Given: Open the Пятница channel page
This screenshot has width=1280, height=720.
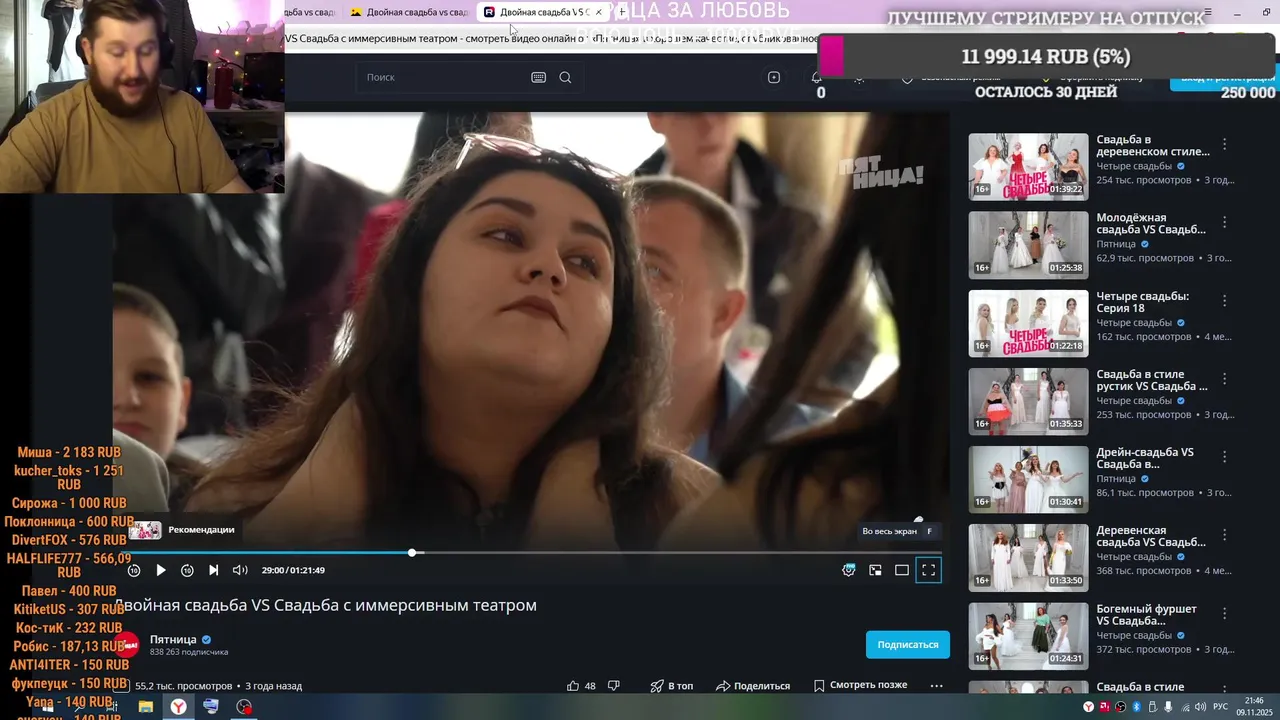Looking at the screenshot, I should pyautogui.click(x=173, y=639).
